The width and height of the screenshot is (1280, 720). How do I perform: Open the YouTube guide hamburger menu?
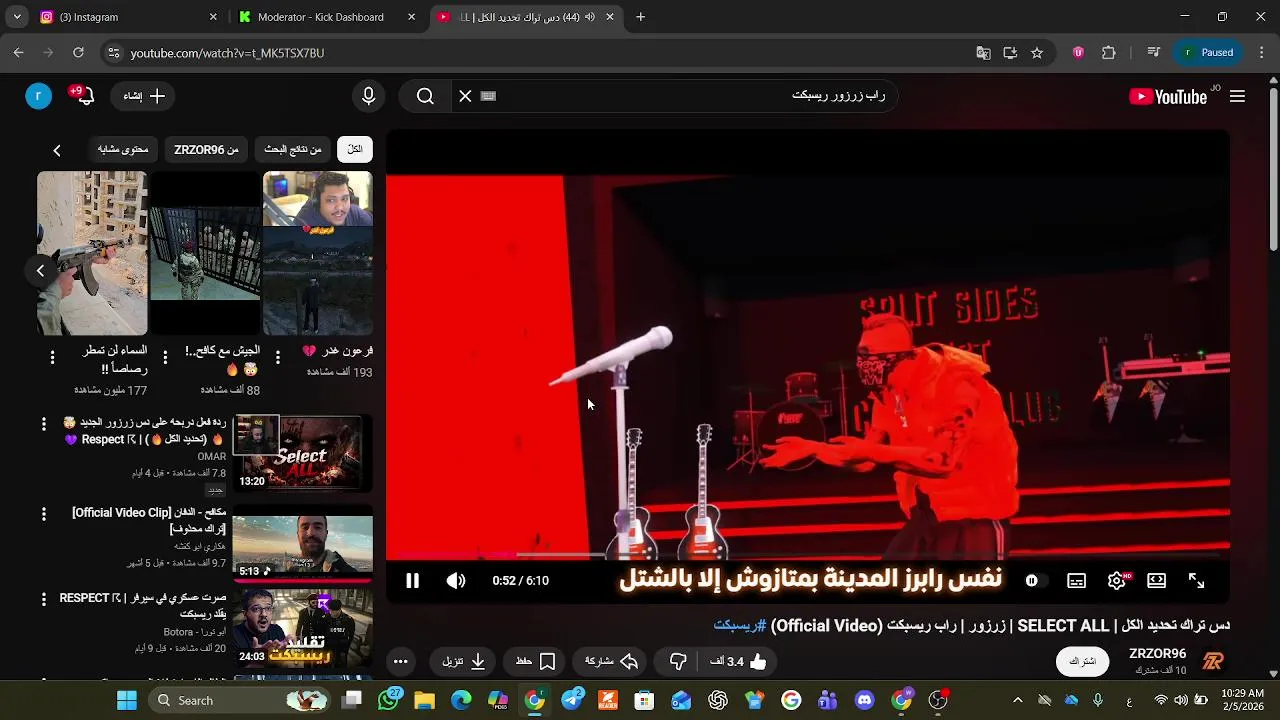click(x=1237, y=96)
